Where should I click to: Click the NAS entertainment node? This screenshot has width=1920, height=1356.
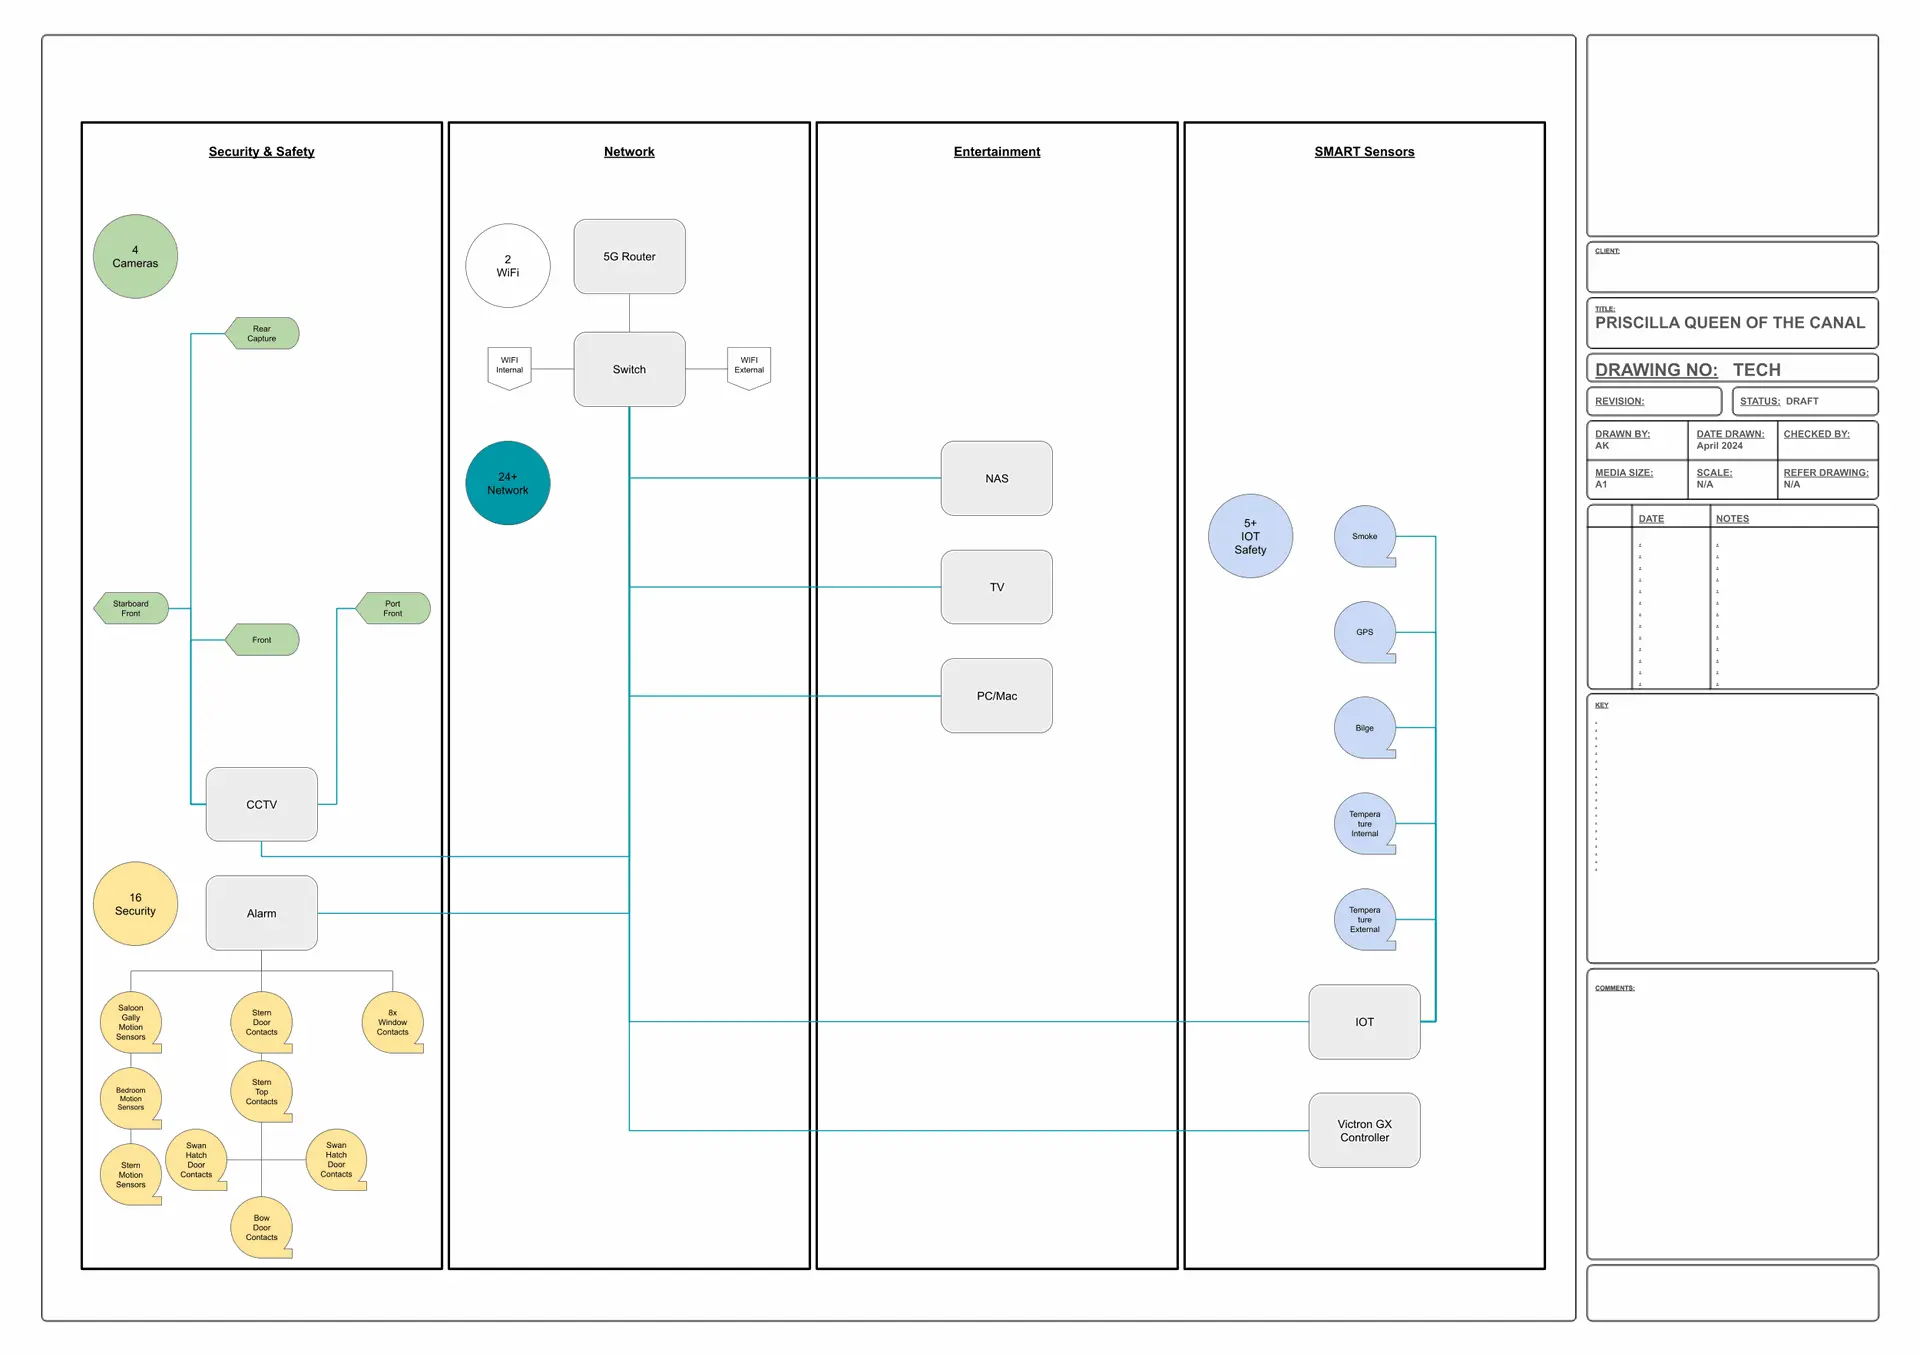(996, 478)
